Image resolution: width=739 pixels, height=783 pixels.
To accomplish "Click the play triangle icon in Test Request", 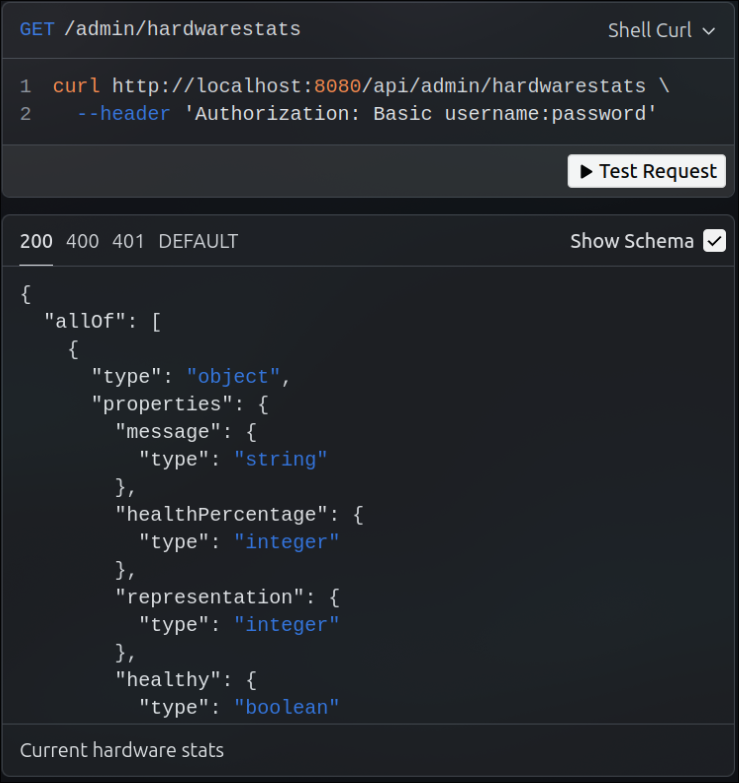I will pyautogui.click(x=587, y=172).
